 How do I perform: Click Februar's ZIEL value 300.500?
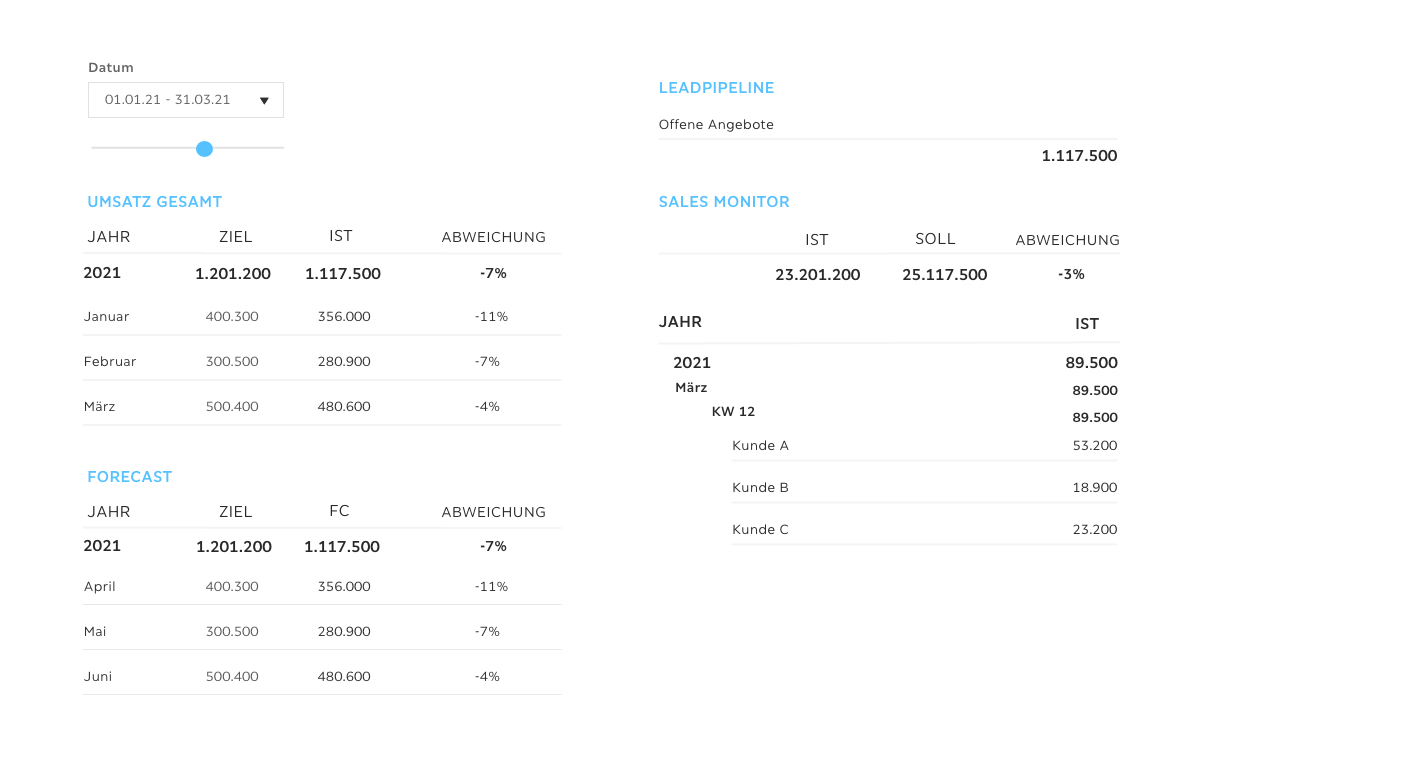coord(232,362)
